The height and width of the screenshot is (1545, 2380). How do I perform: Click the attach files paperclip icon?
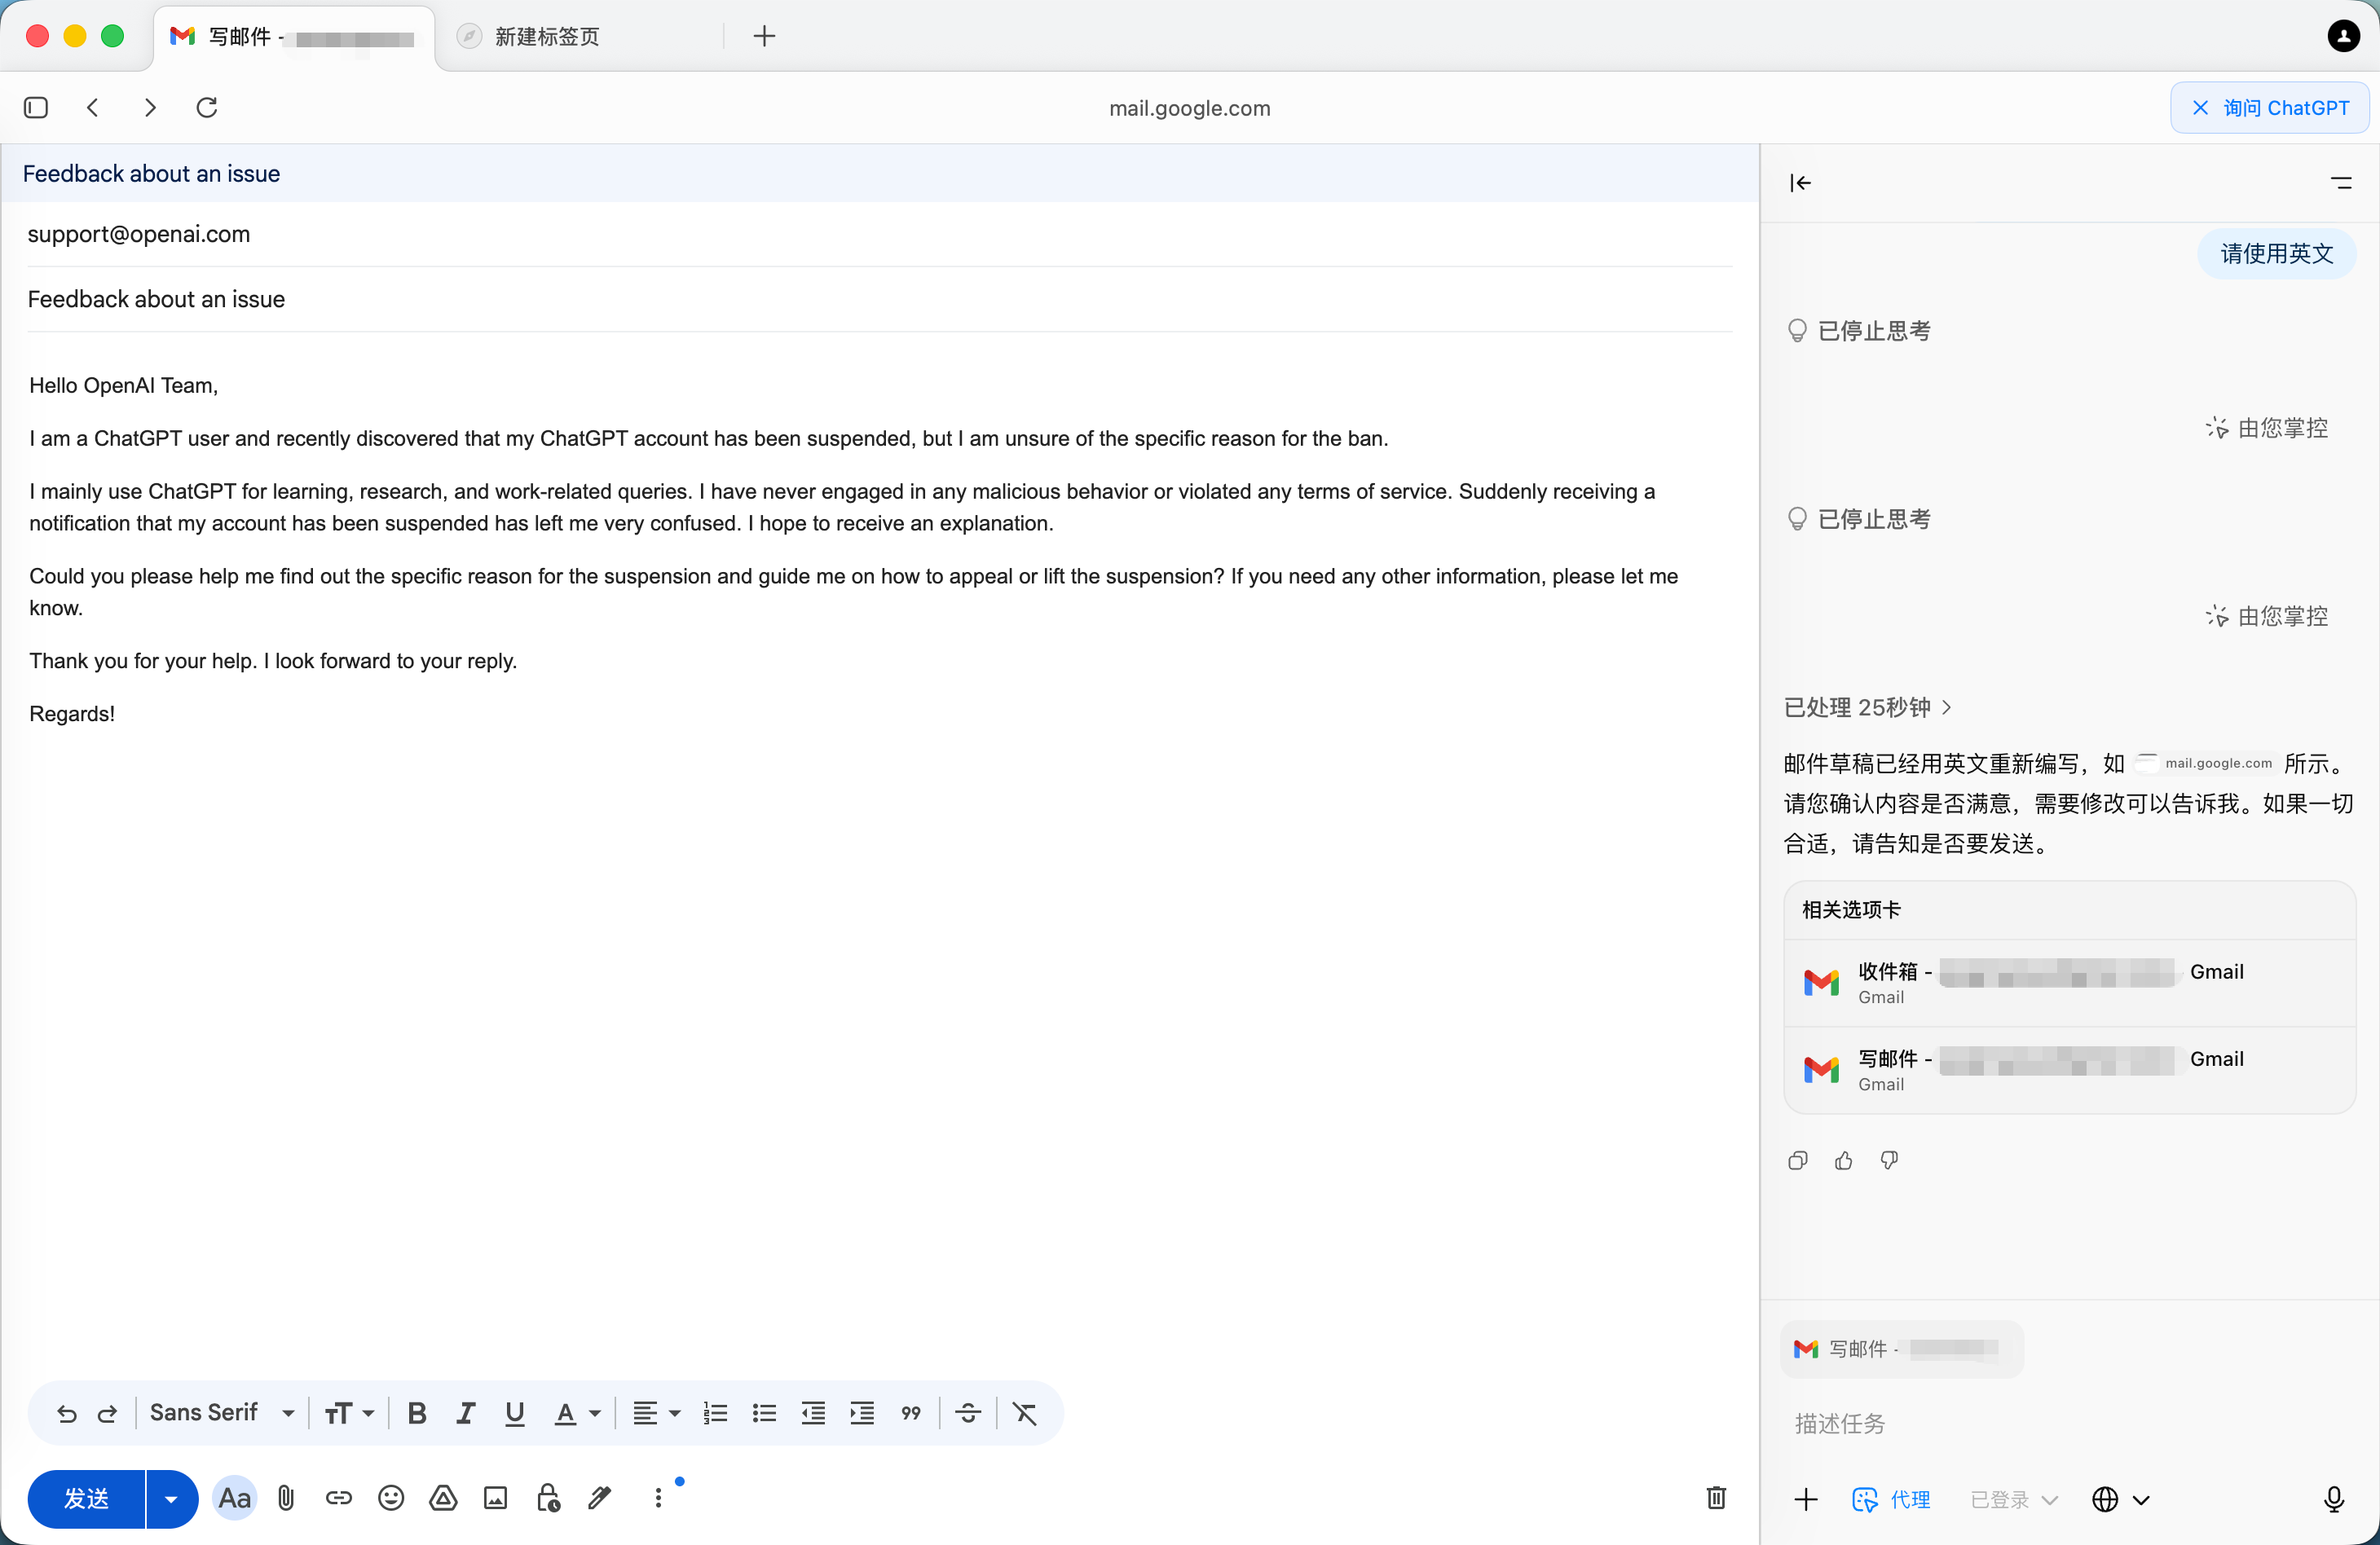tap(286, 1498)
